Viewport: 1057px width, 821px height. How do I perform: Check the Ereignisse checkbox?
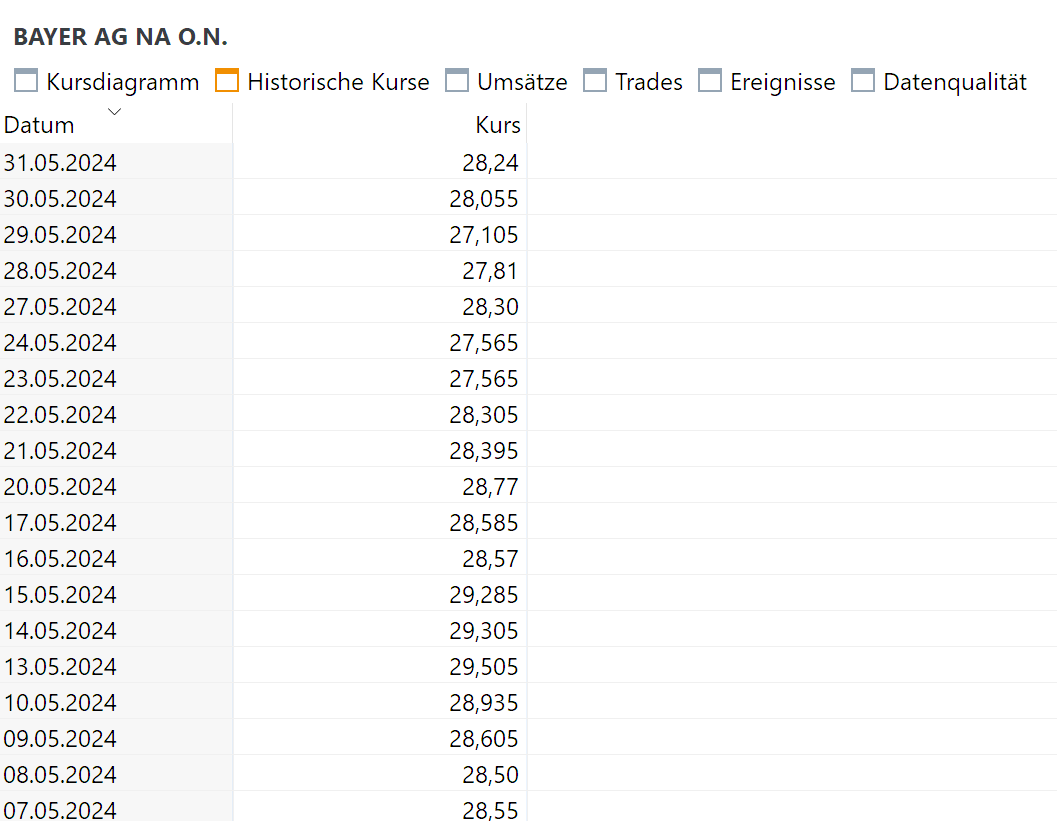(x=710, y=81)
